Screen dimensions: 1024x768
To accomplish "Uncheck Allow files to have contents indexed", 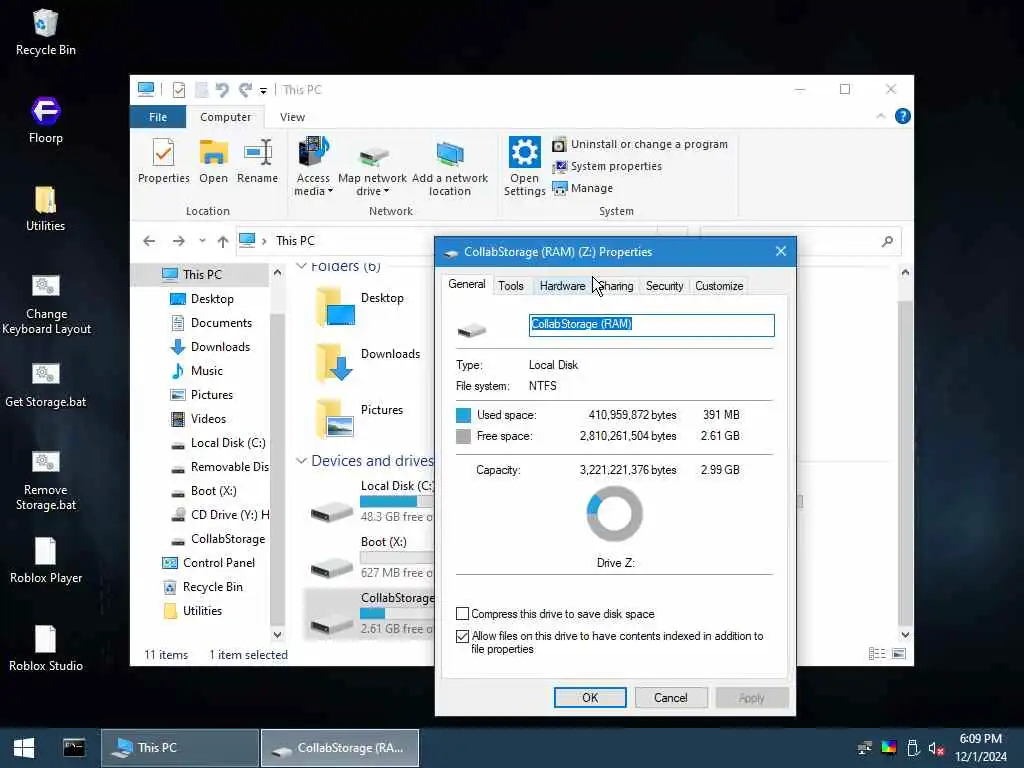I will pos(462,636).
